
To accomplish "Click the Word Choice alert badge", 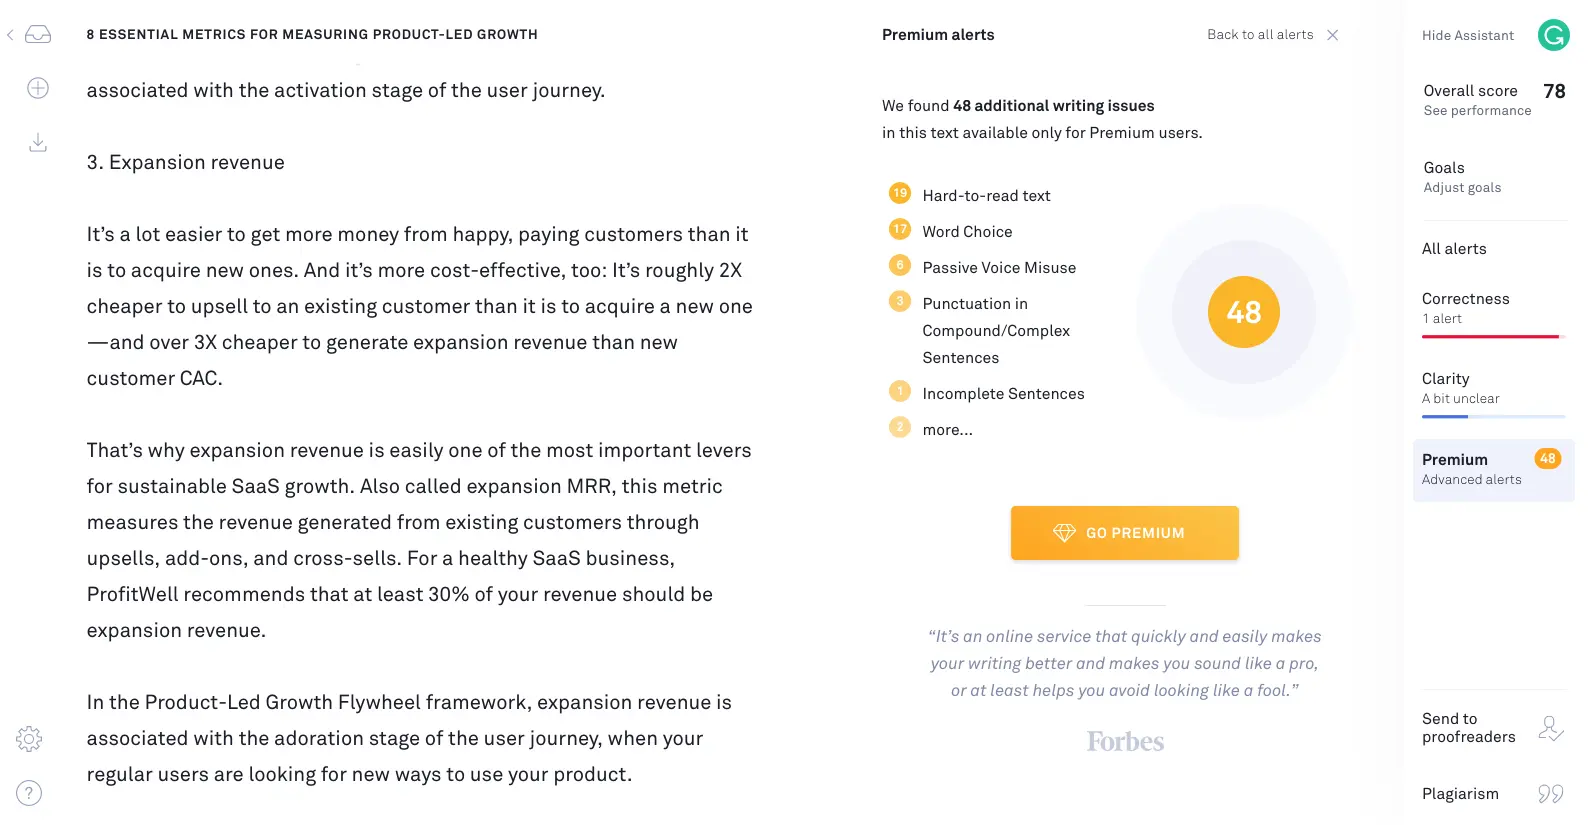I will [x=899, y=229].
